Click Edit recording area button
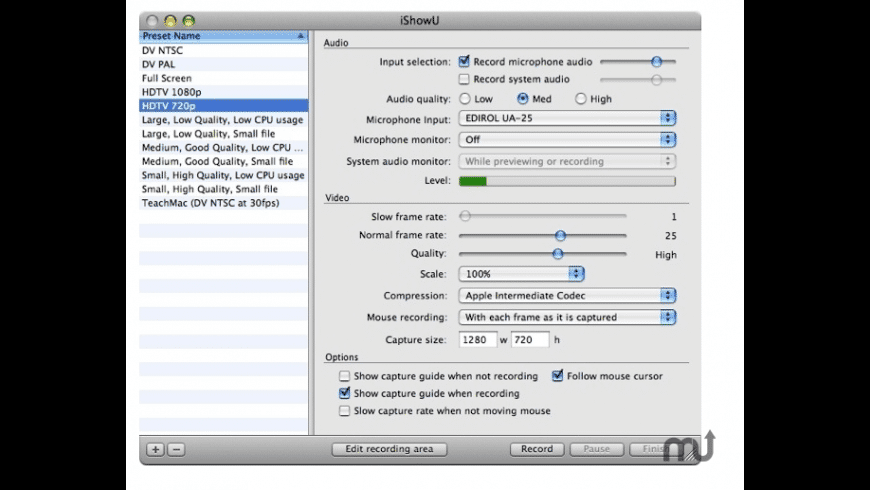Image resolution: width=870 pixels, height=490 pixels. [x=389, y=449]
